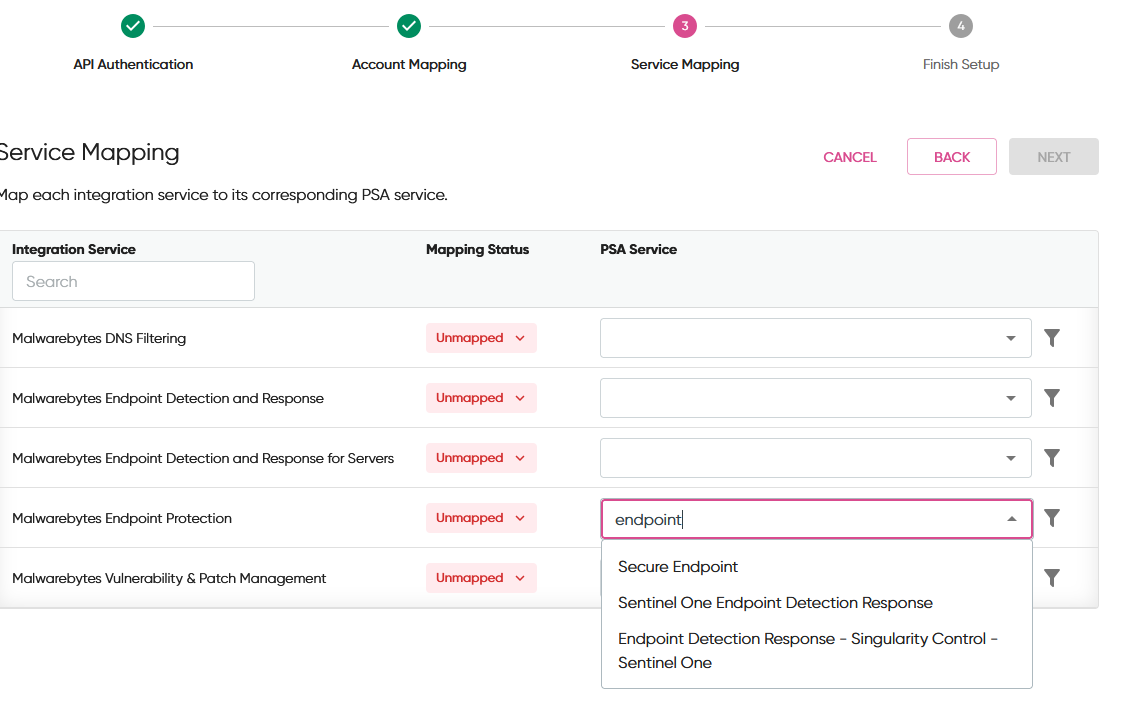The height and width of the screenshot is (708, 1132).
Task: Collapse the open endpoint PSA Service dropdown arrow
Action: click(1011, 519)
